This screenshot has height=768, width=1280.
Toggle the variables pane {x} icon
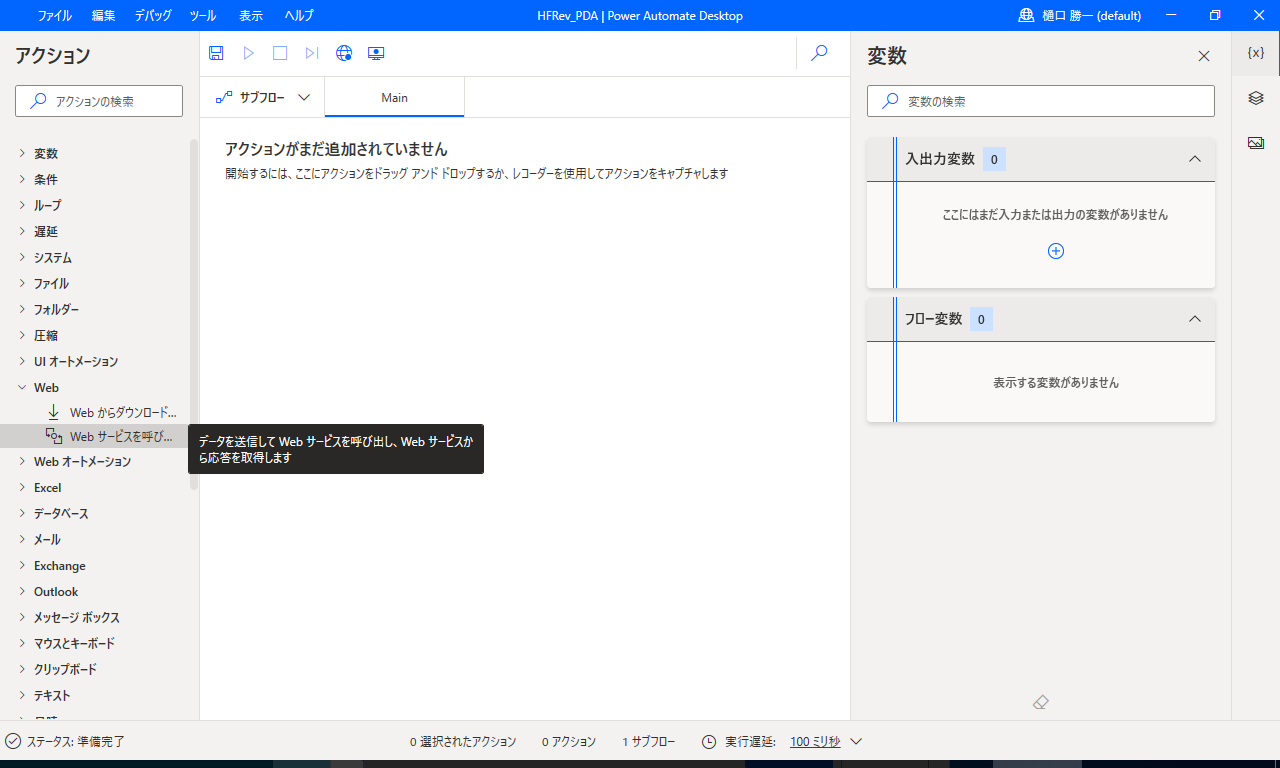(1256, 53)
